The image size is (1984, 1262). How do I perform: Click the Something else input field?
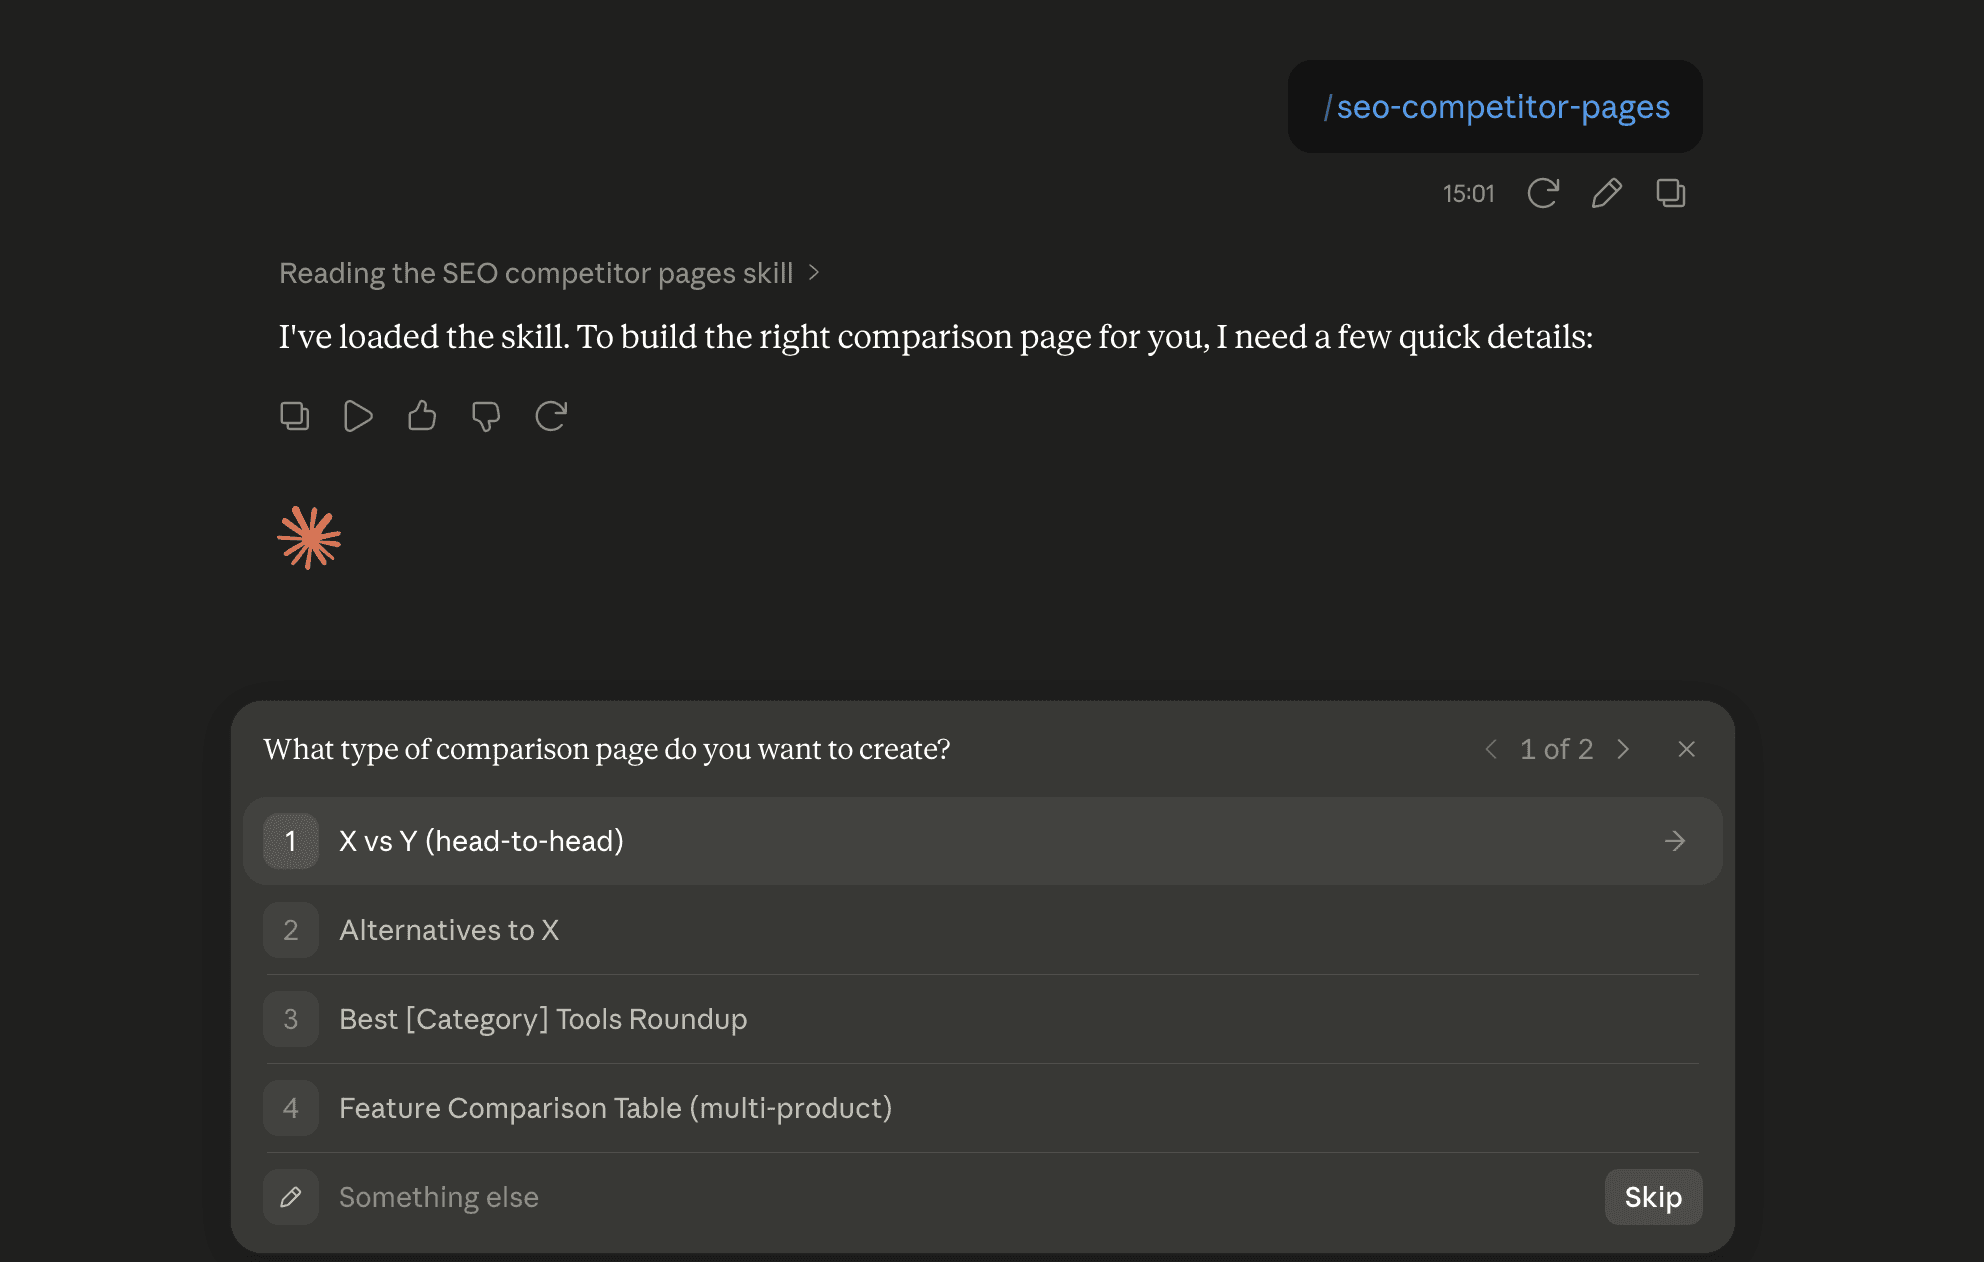pos(960,1197)
